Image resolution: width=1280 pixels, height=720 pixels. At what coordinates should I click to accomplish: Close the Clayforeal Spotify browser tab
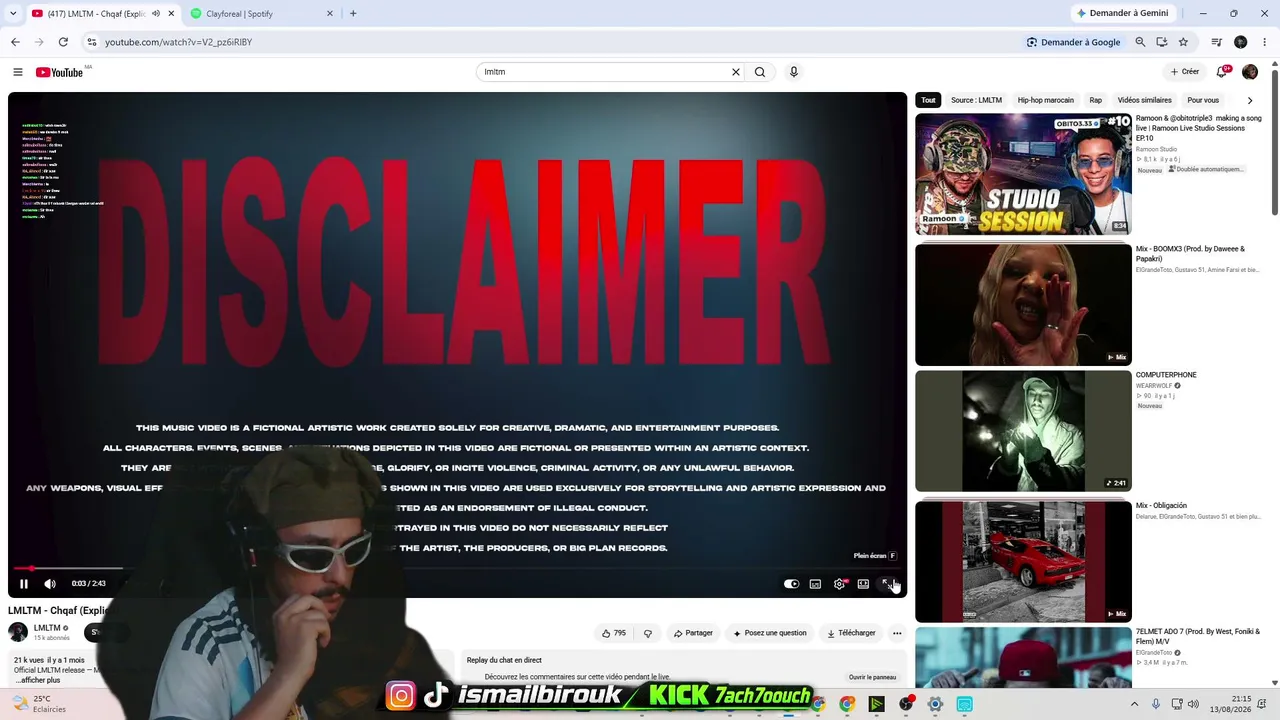(330, 14)
